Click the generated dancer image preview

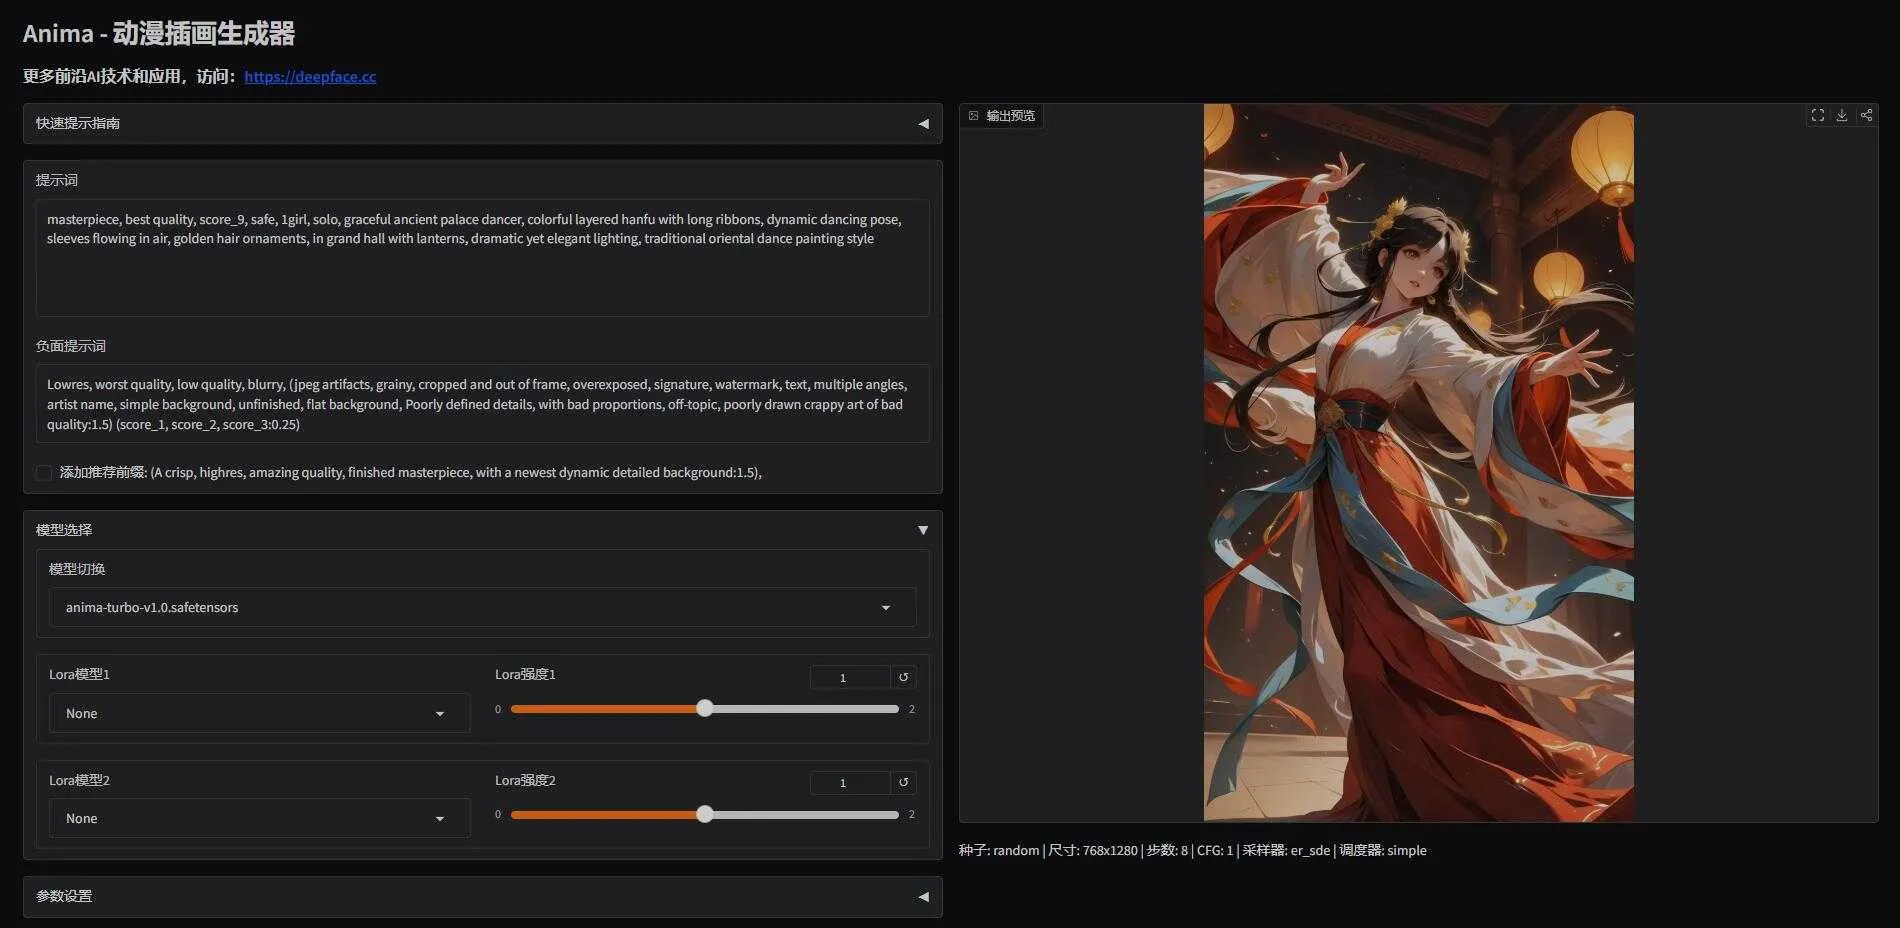pyautogui.click(x=1418, y=463)
